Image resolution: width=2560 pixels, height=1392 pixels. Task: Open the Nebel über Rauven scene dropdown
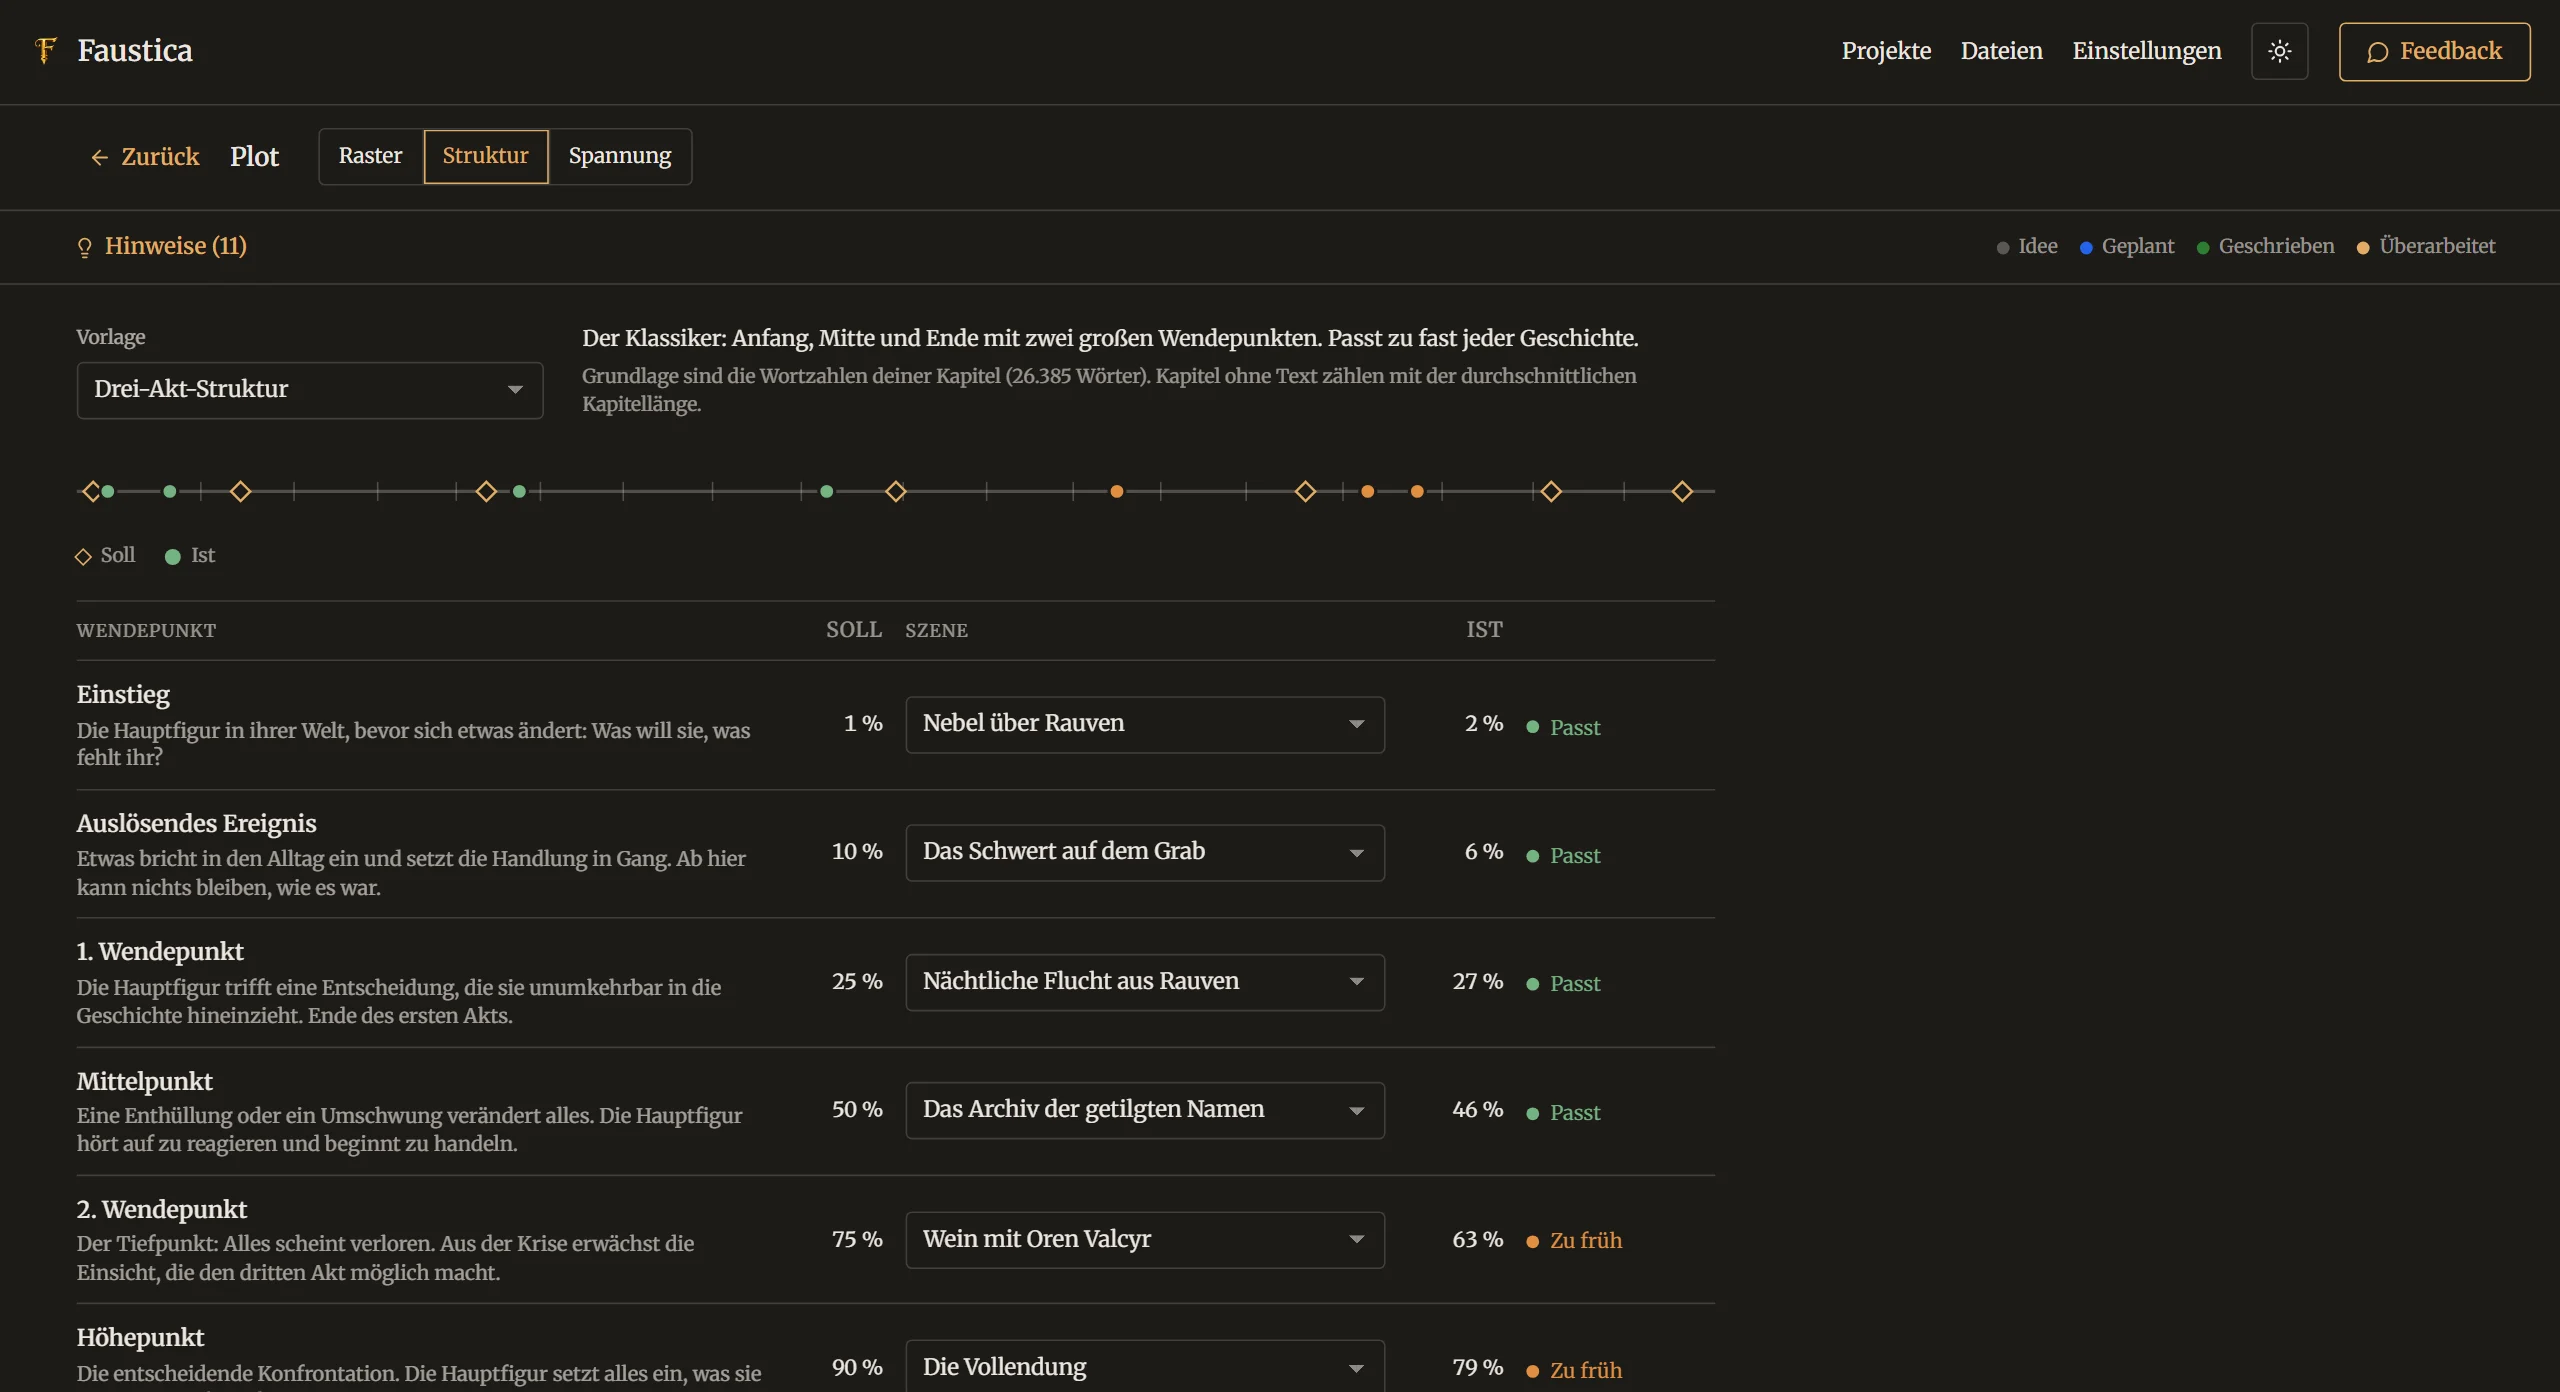tap(1145, 724)
